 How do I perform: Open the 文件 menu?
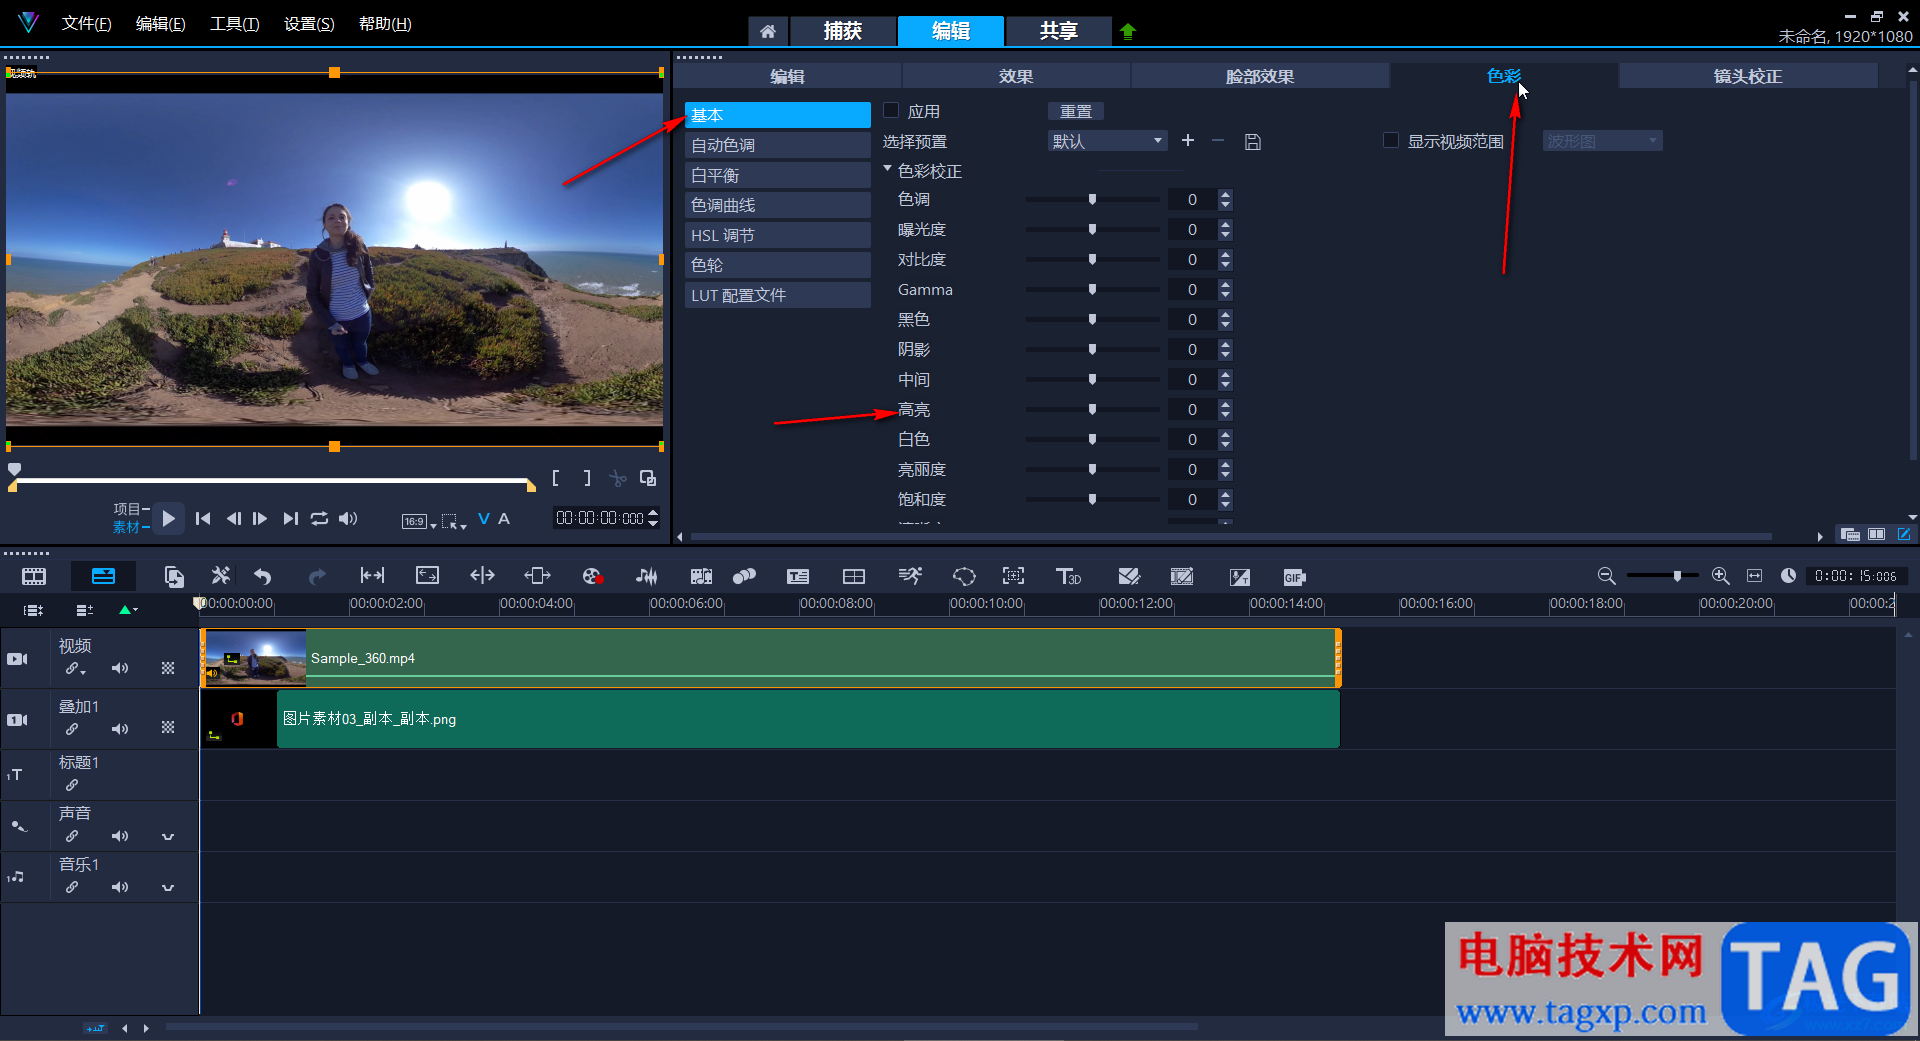pos(86,23)
